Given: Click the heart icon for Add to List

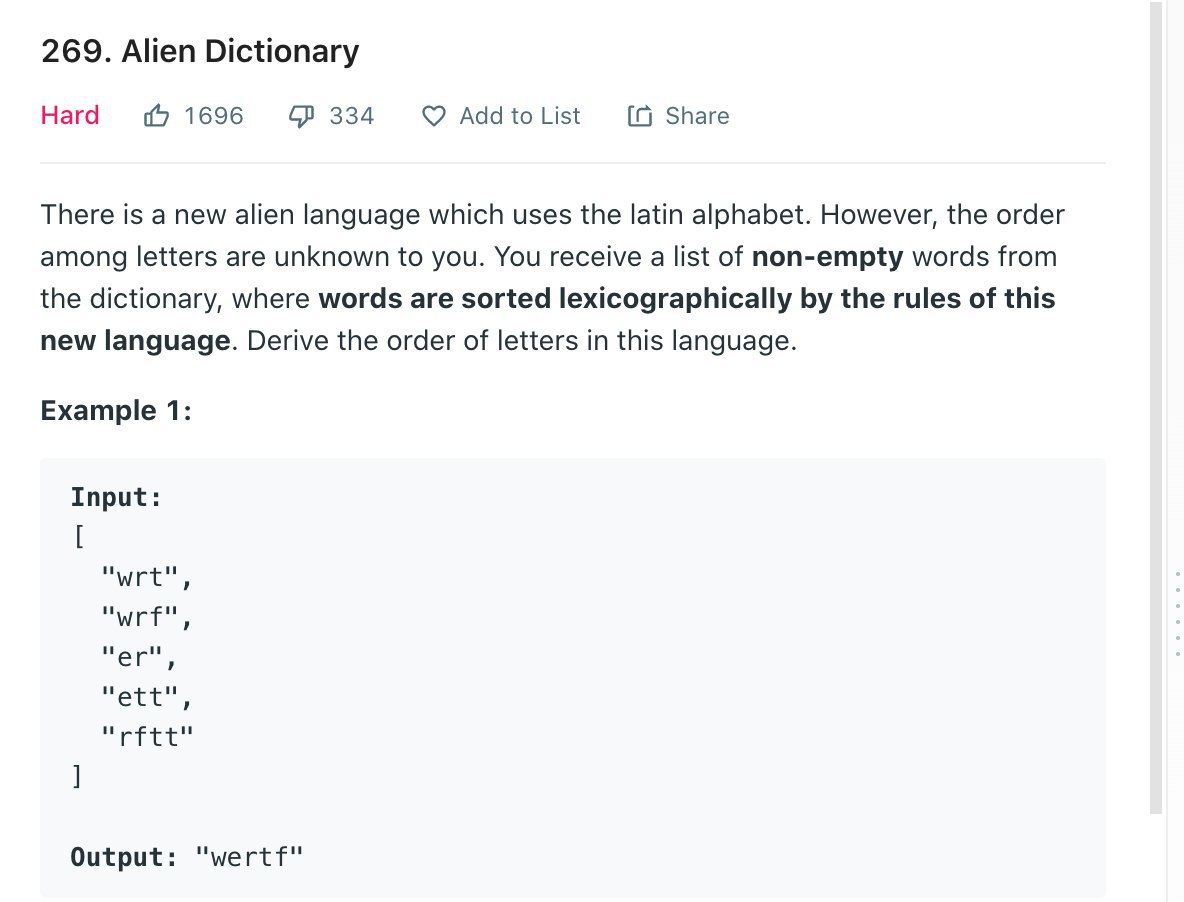Looking at the screenshot, I should (x=433, y=116).
